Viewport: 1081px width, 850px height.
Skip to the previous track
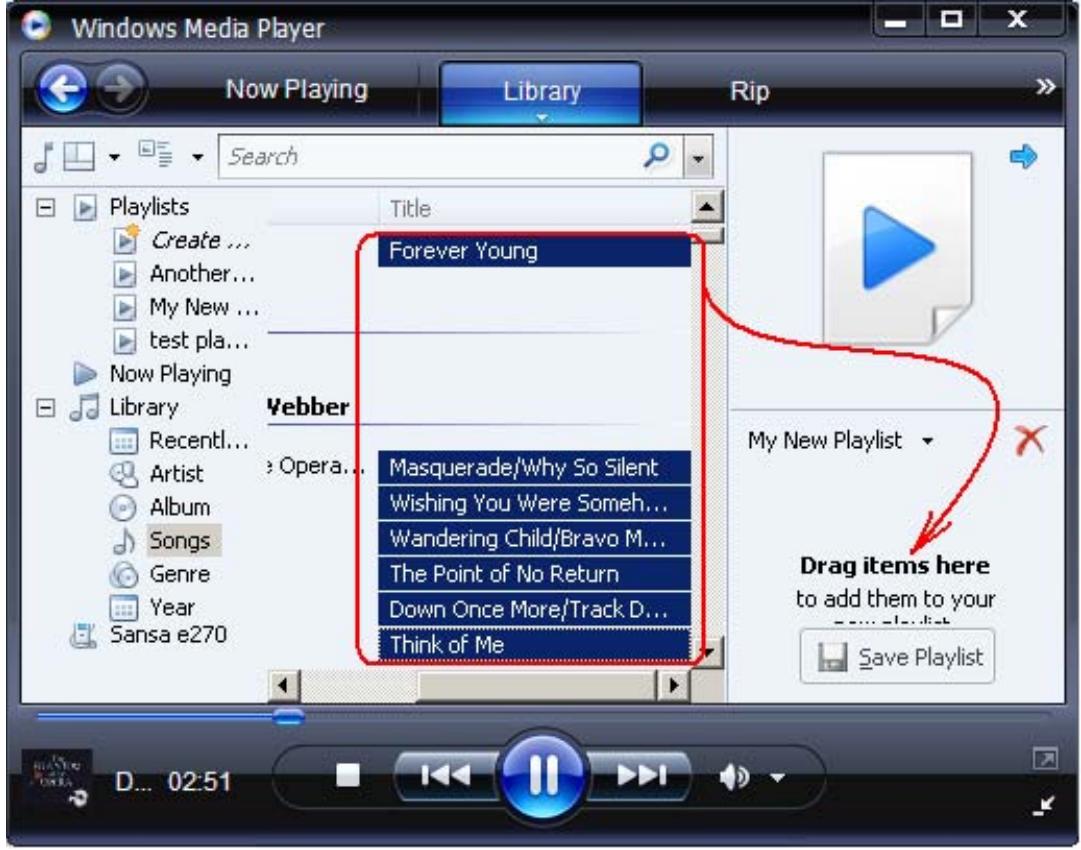(445, 775)
